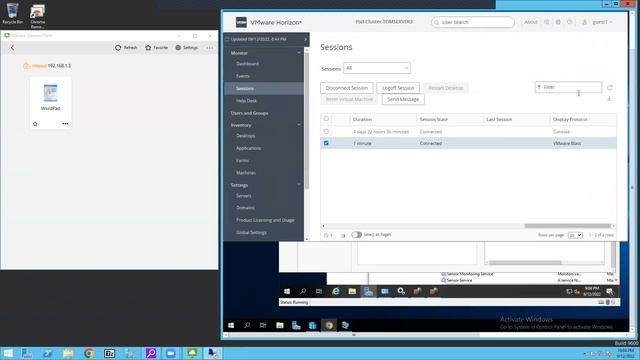Collapse the sidebar with the chevron arrow
This screenshot has width=640, height=360.
pos(305,39)
